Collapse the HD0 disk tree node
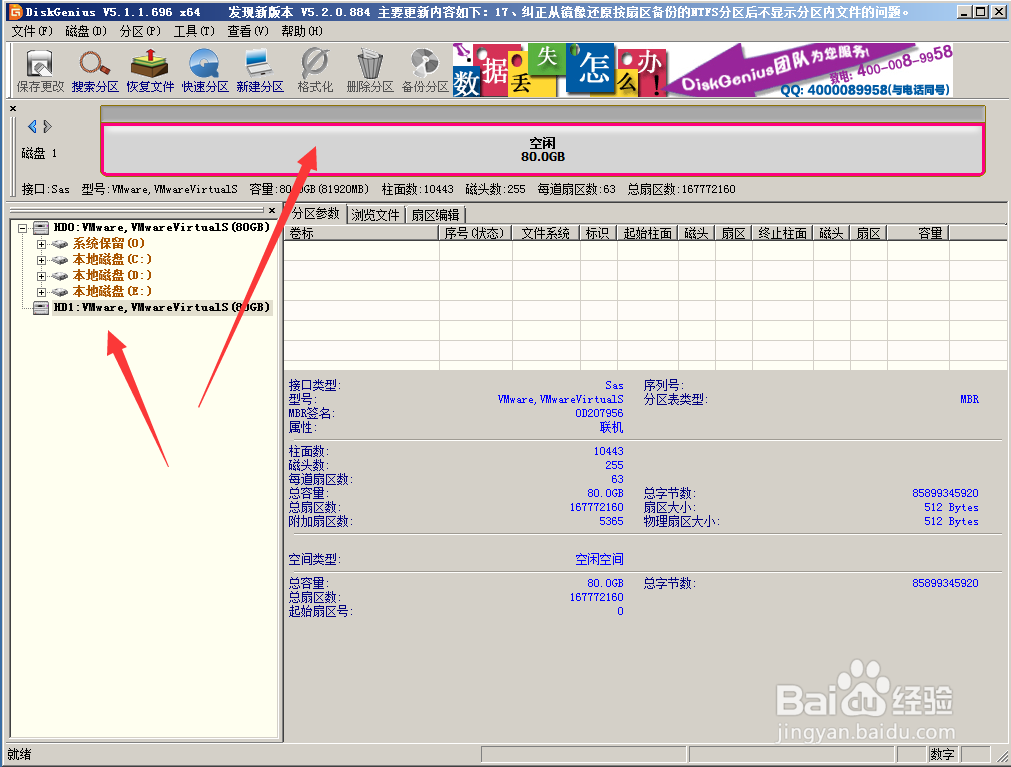 click(23, 228)
